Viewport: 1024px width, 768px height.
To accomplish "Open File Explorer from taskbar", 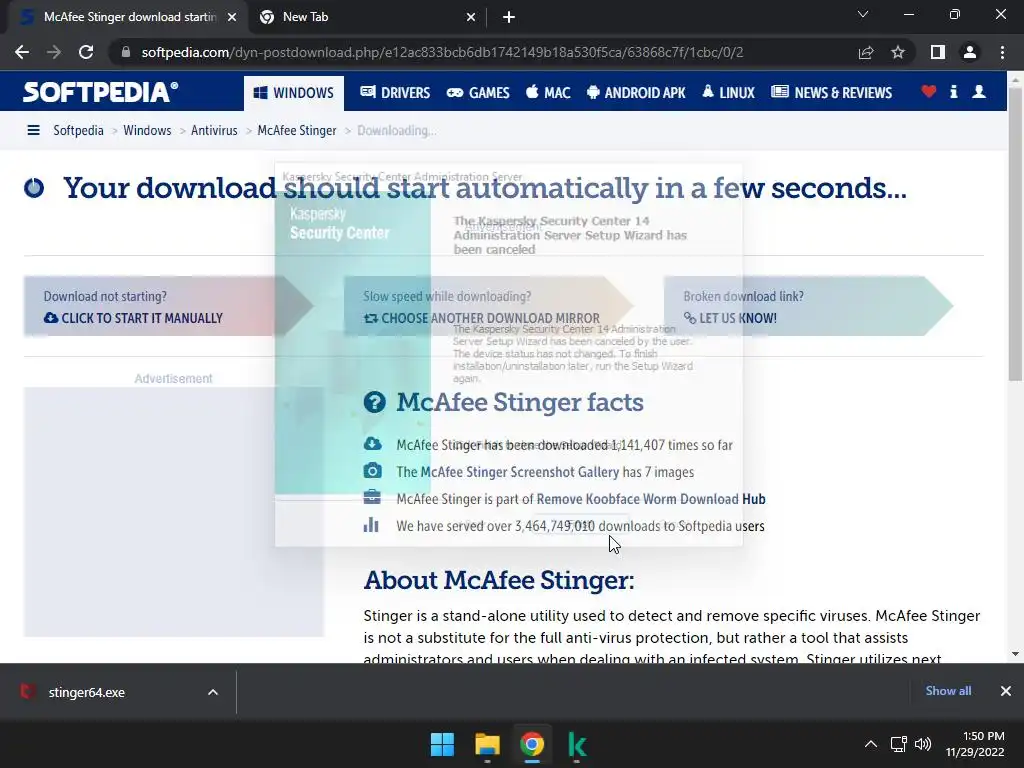I will (x=487, y=744).
